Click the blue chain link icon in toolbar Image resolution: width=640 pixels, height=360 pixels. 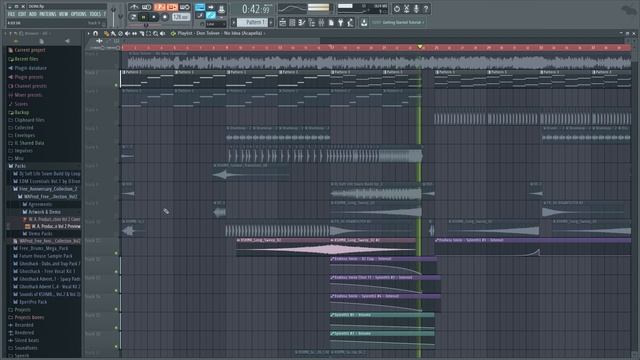point(211,16)
